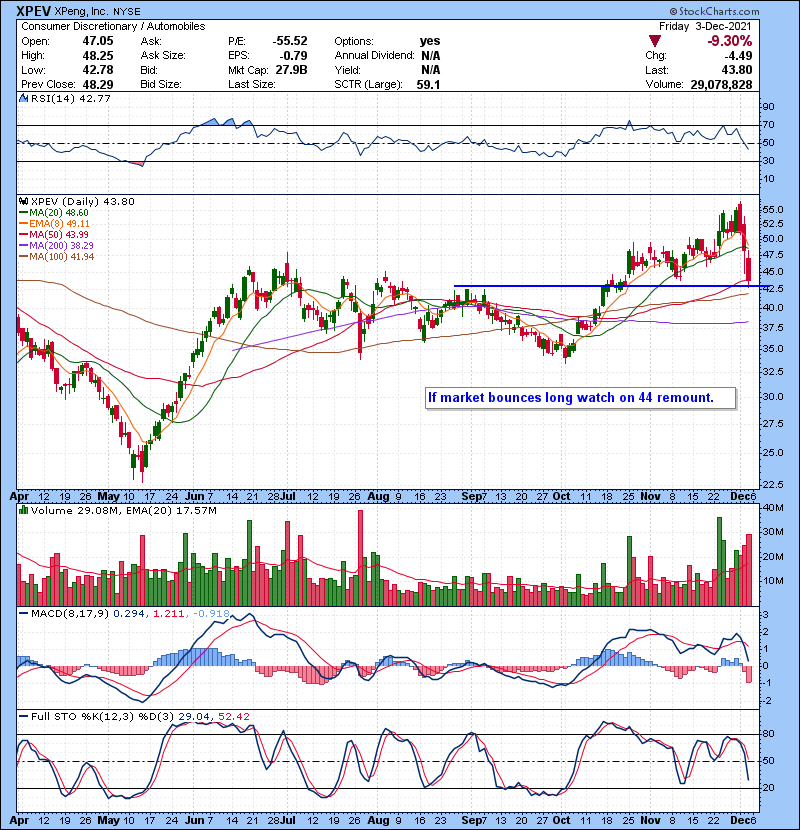Click the MA(20) 48.60 legend entry
The width and height of the screenshot is (800, 830).
54,213
